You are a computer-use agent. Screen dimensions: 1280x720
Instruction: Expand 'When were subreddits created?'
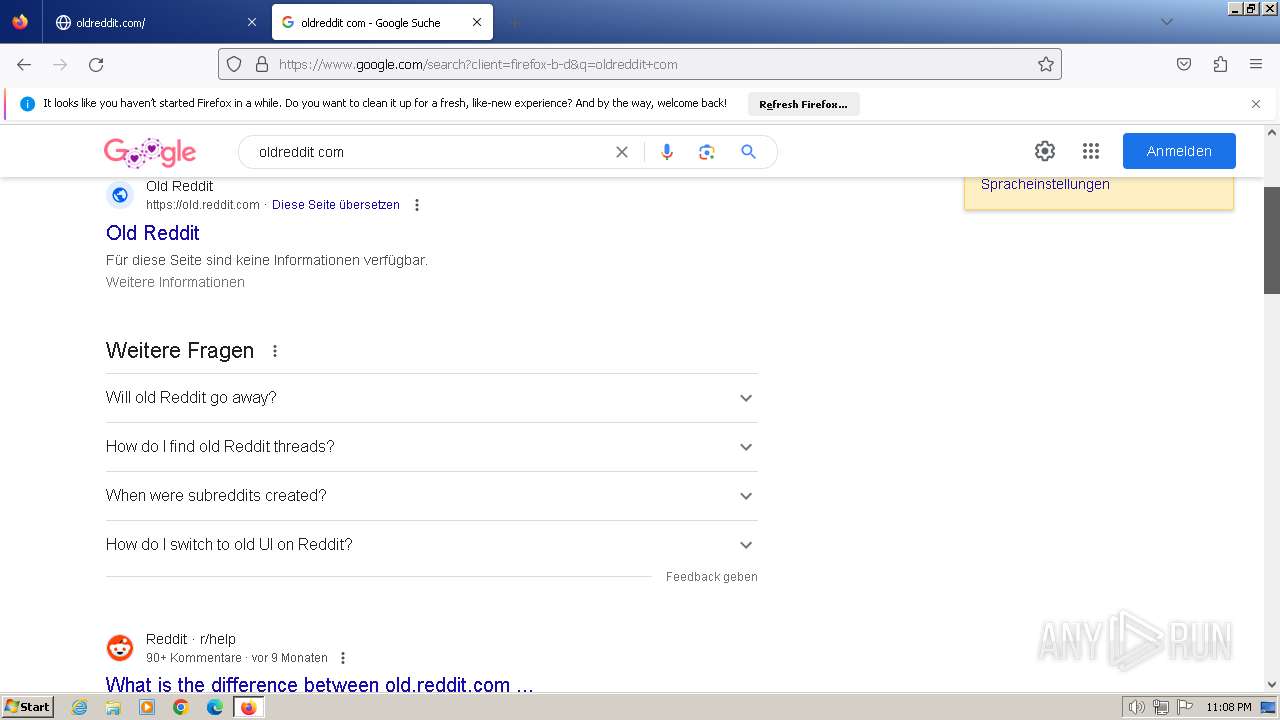pos(432,496)
